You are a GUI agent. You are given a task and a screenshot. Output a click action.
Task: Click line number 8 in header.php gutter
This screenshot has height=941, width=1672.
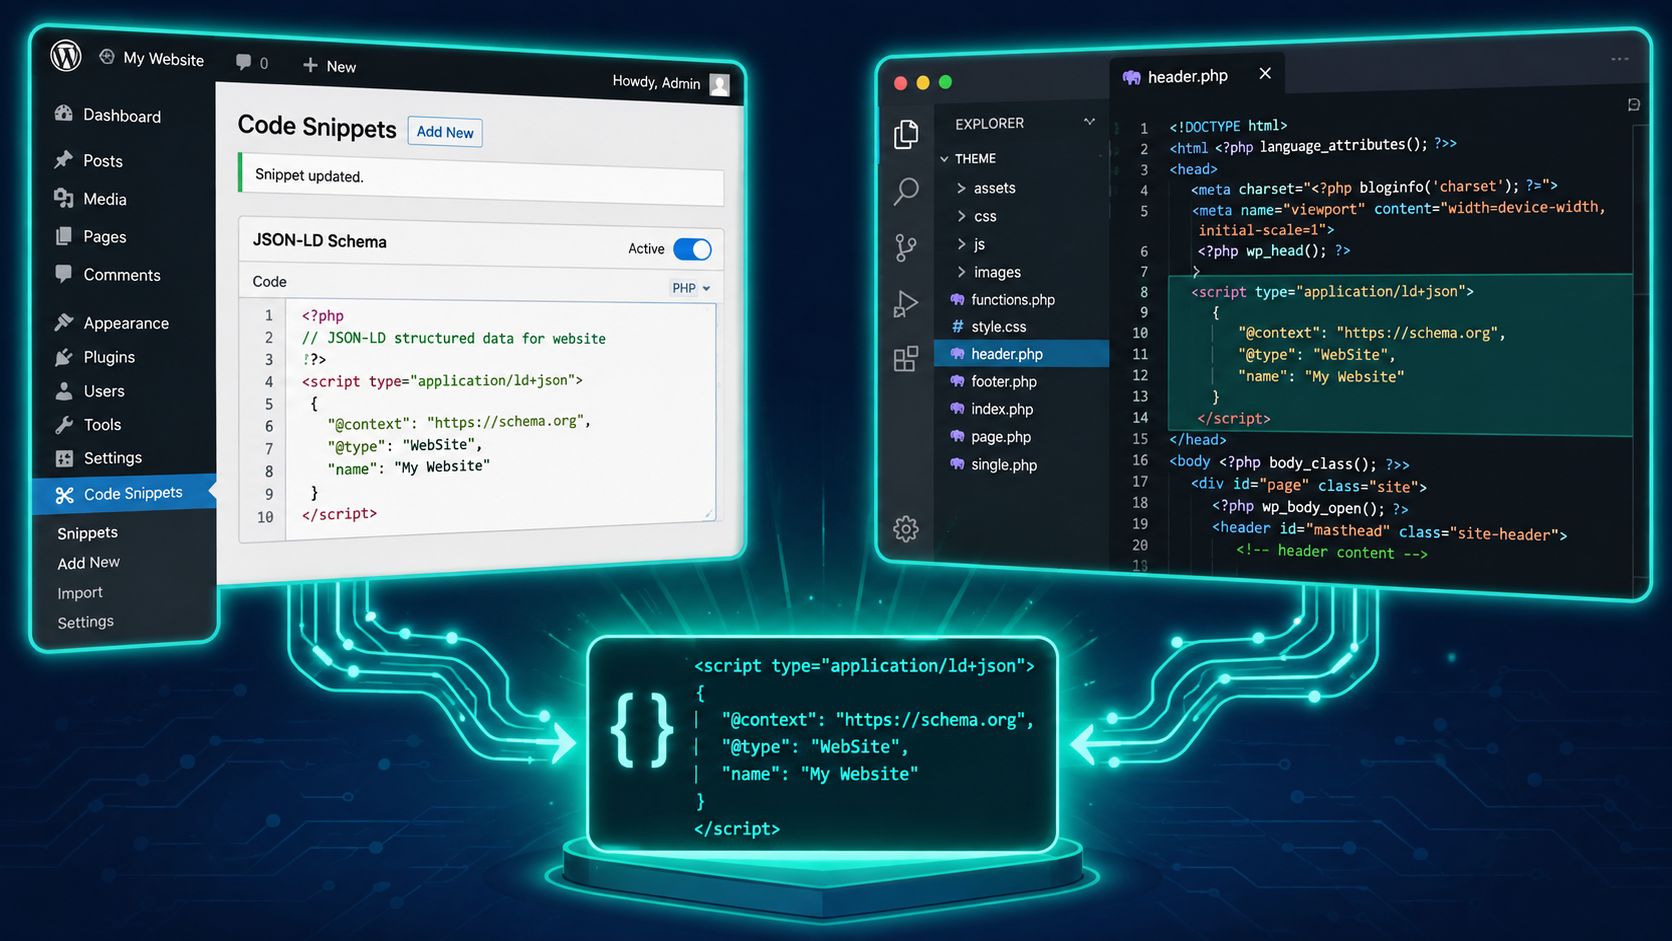pyautogui.click(x=1144, y=292)
